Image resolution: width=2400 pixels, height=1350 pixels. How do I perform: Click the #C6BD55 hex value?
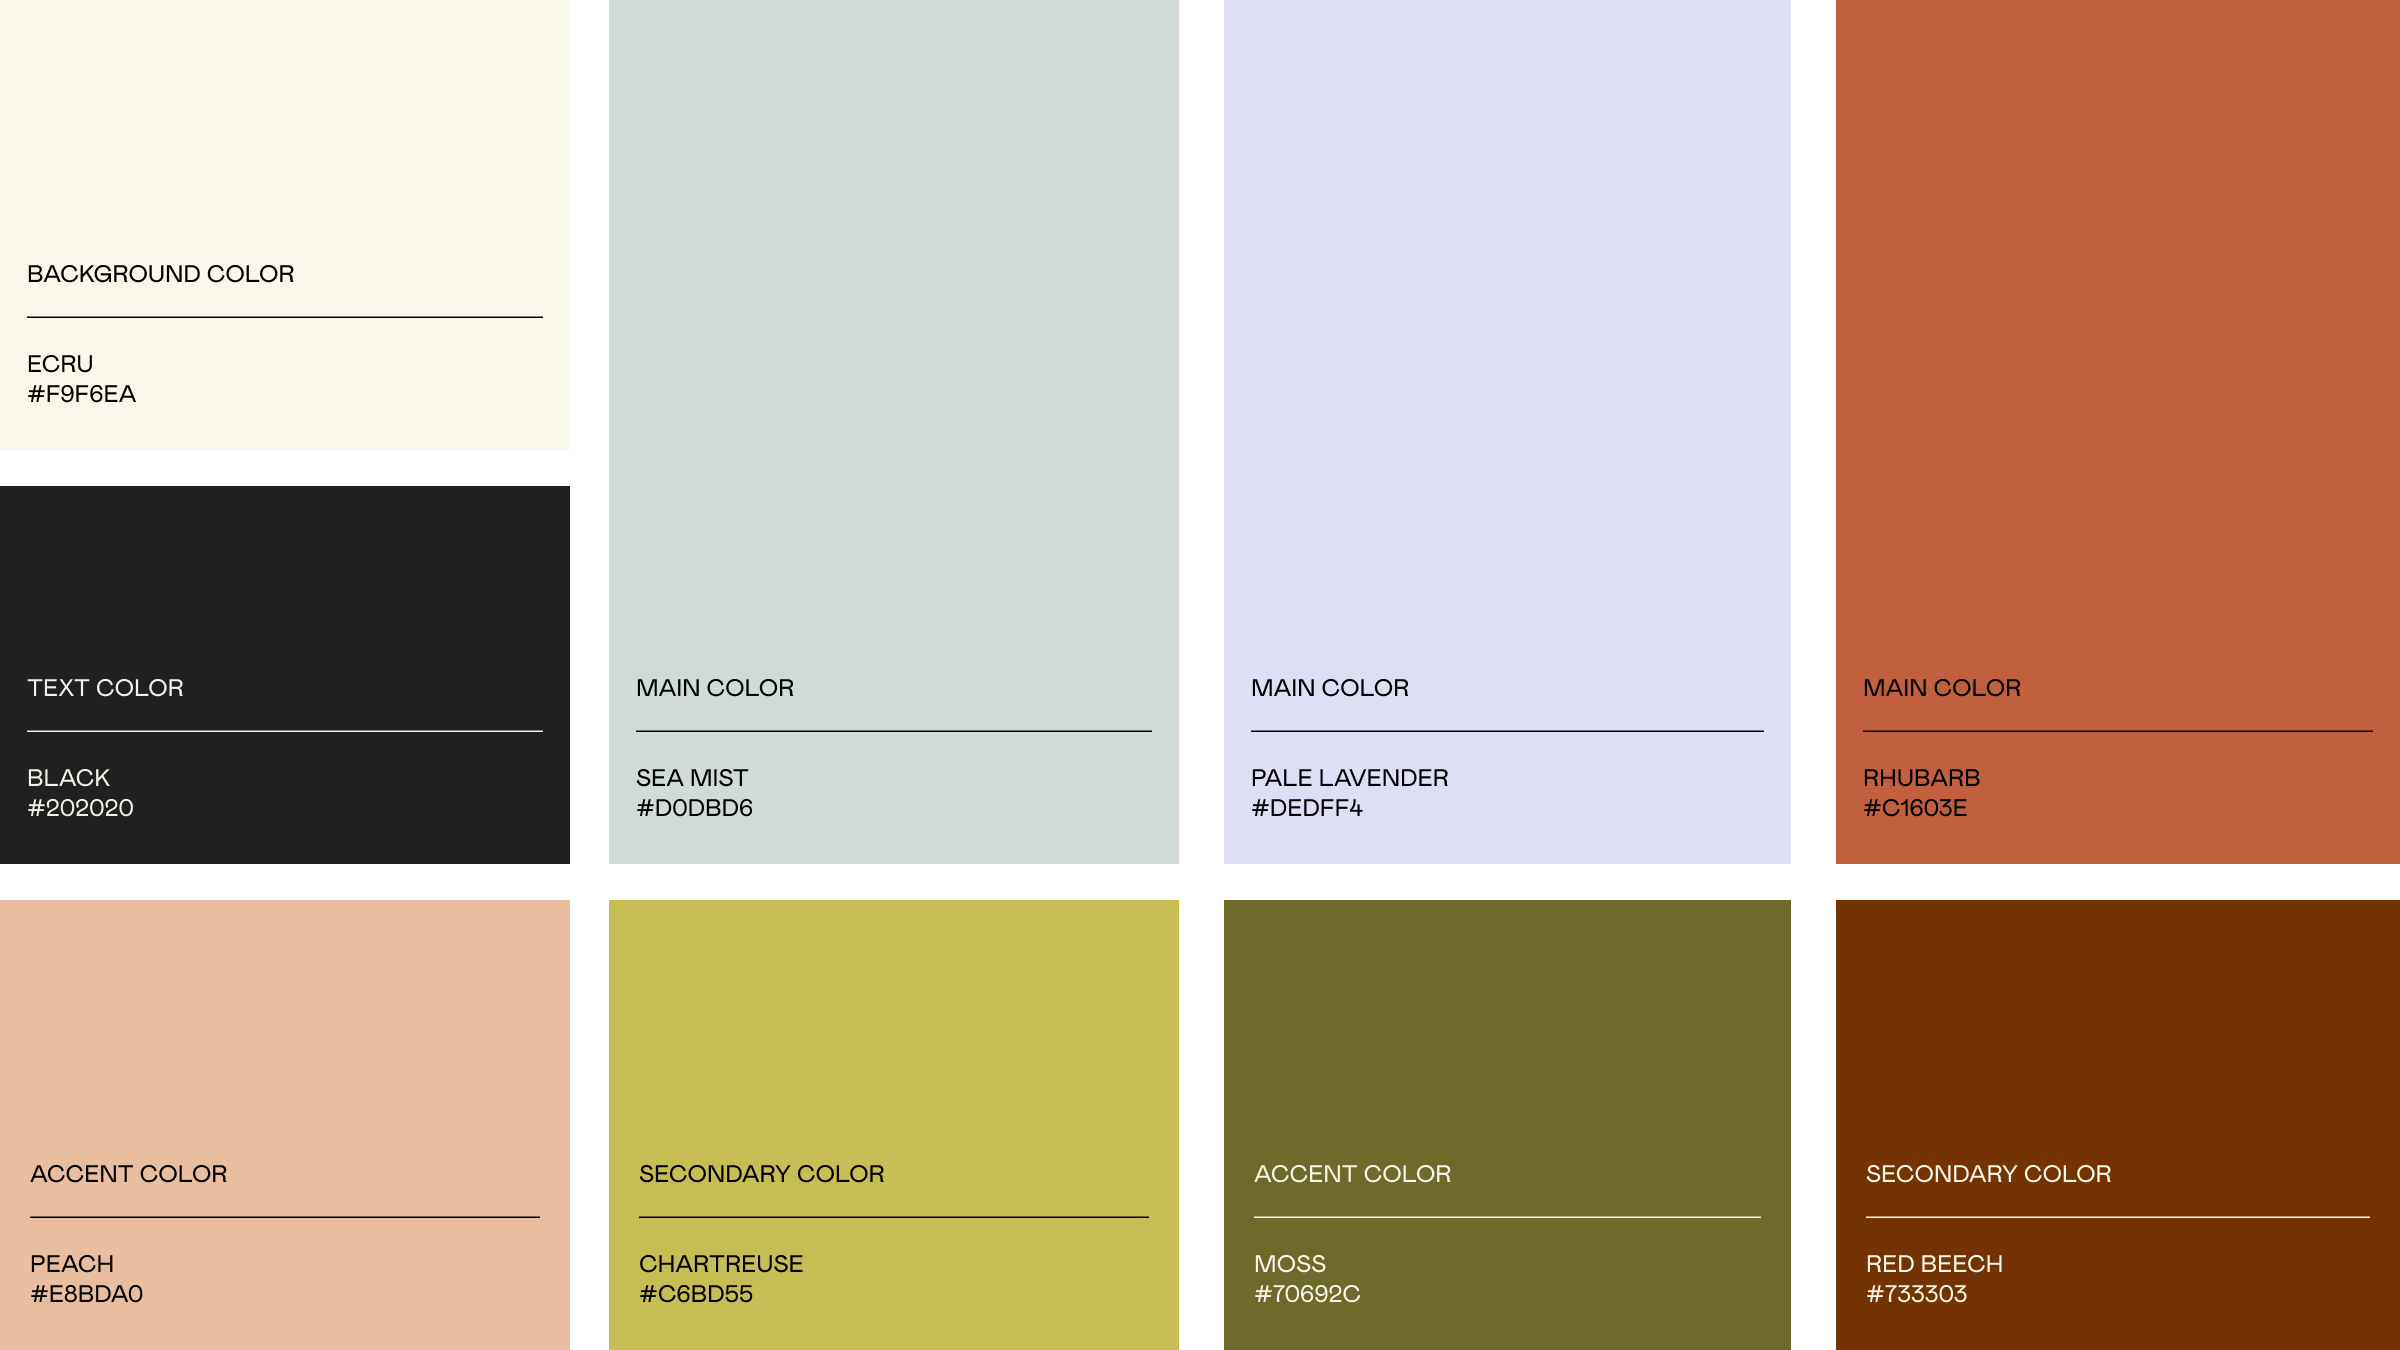(x=696, y=1294)
